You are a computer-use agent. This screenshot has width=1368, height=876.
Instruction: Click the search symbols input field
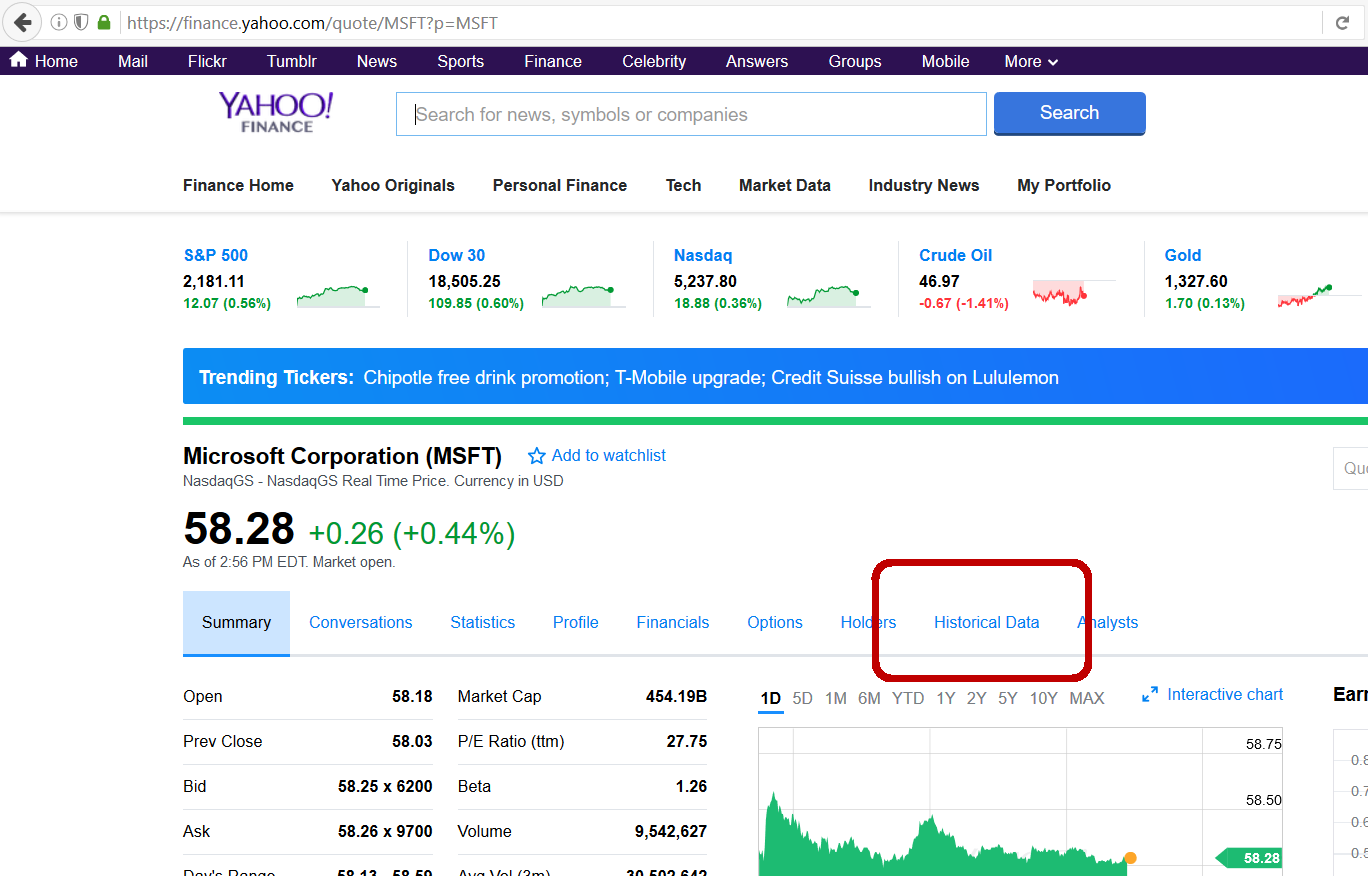tap(690, 113)
